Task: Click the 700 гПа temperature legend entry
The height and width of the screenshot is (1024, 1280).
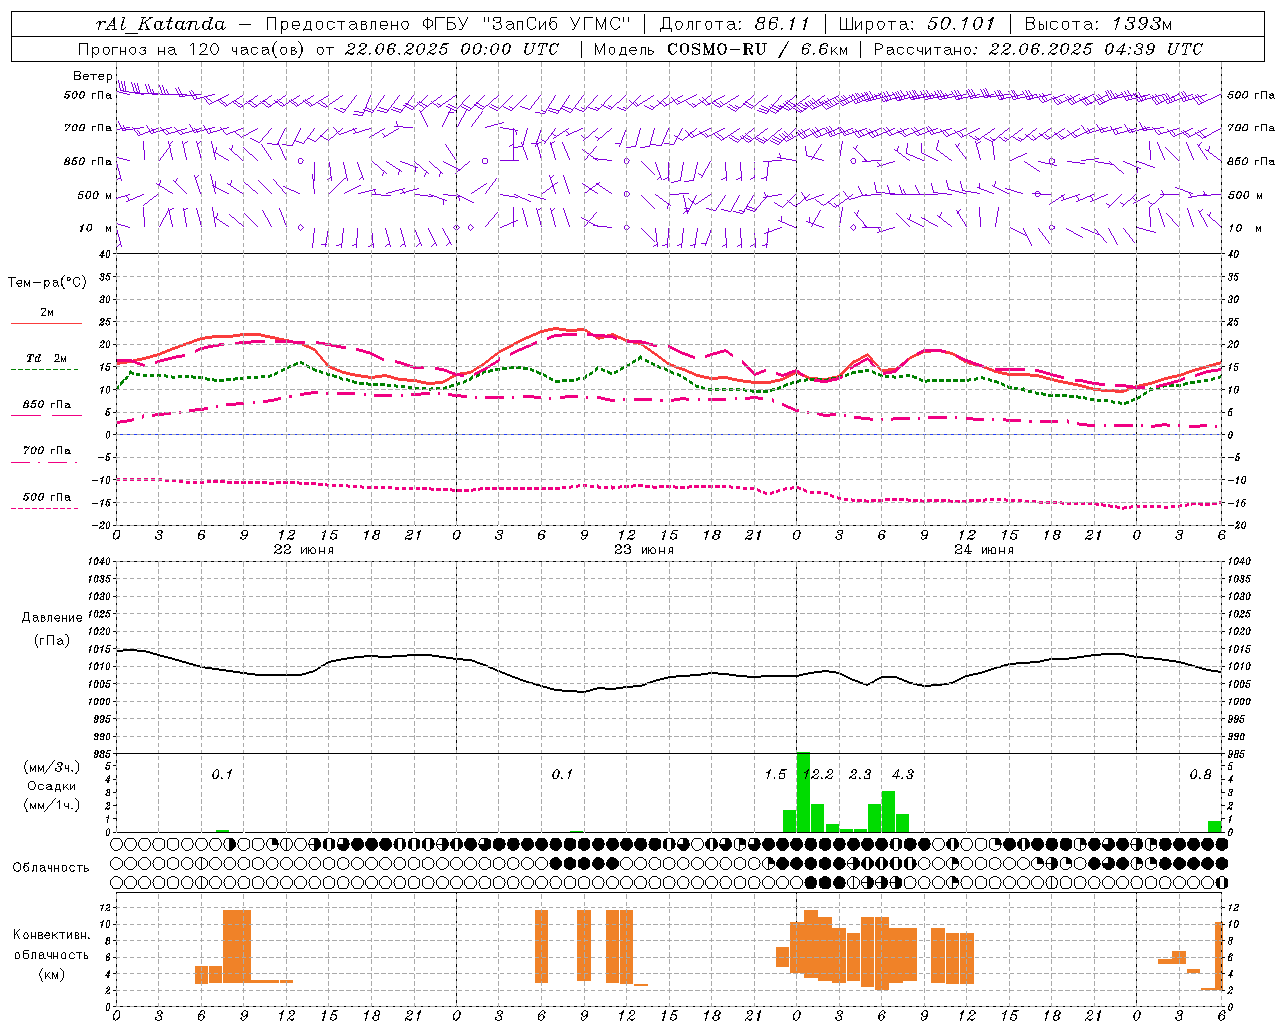Action: [47, 451]
